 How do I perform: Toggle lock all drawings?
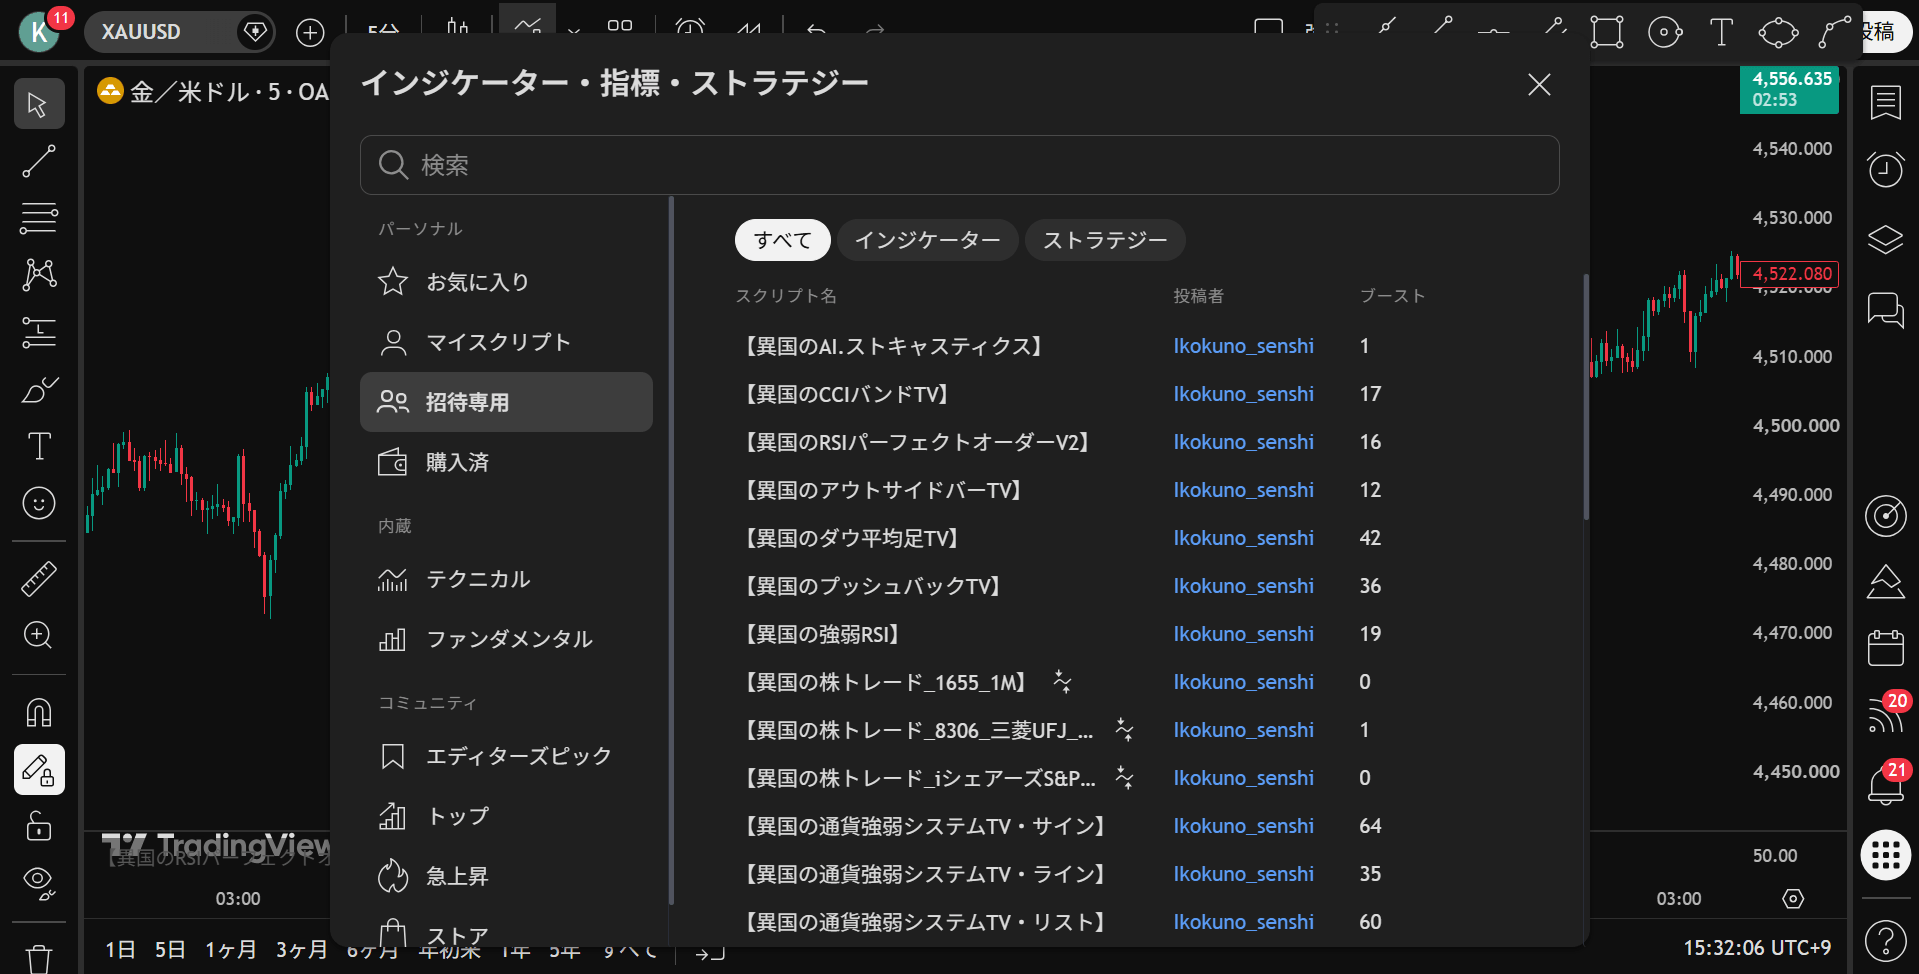point(39,826)
